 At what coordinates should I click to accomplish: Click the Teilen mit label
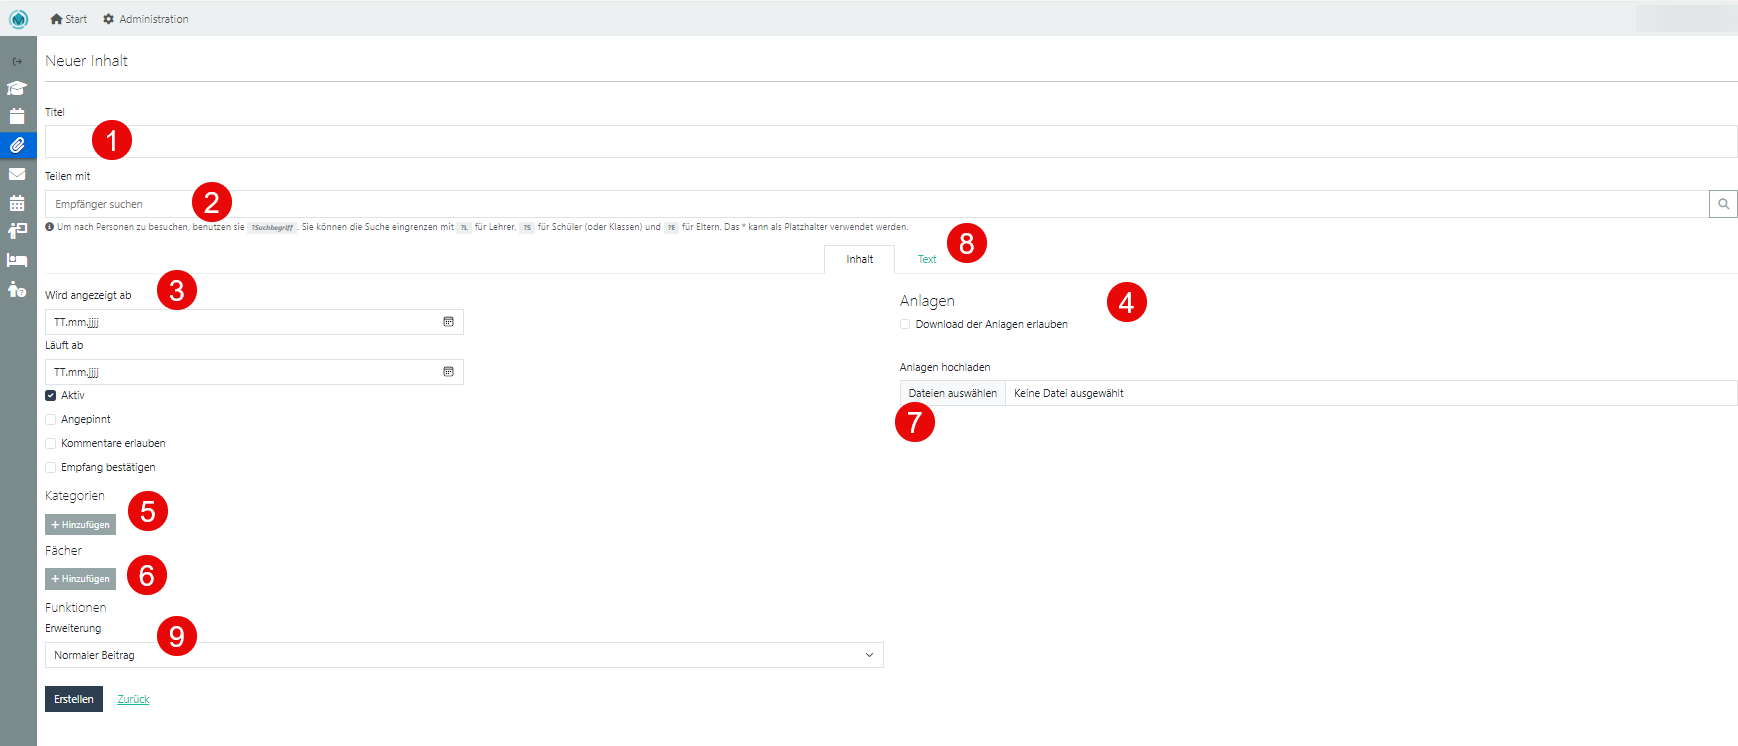pos(68,176)
